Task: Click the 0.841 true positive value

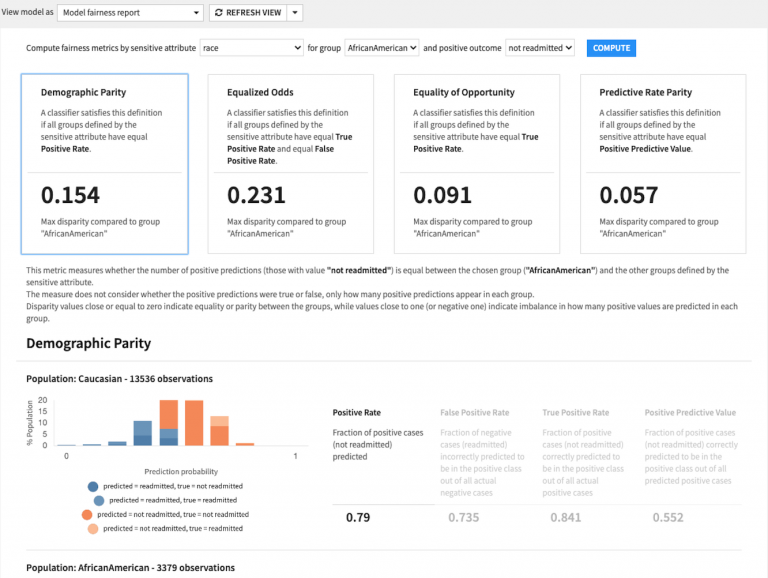Action: click(x=566, y=517)
